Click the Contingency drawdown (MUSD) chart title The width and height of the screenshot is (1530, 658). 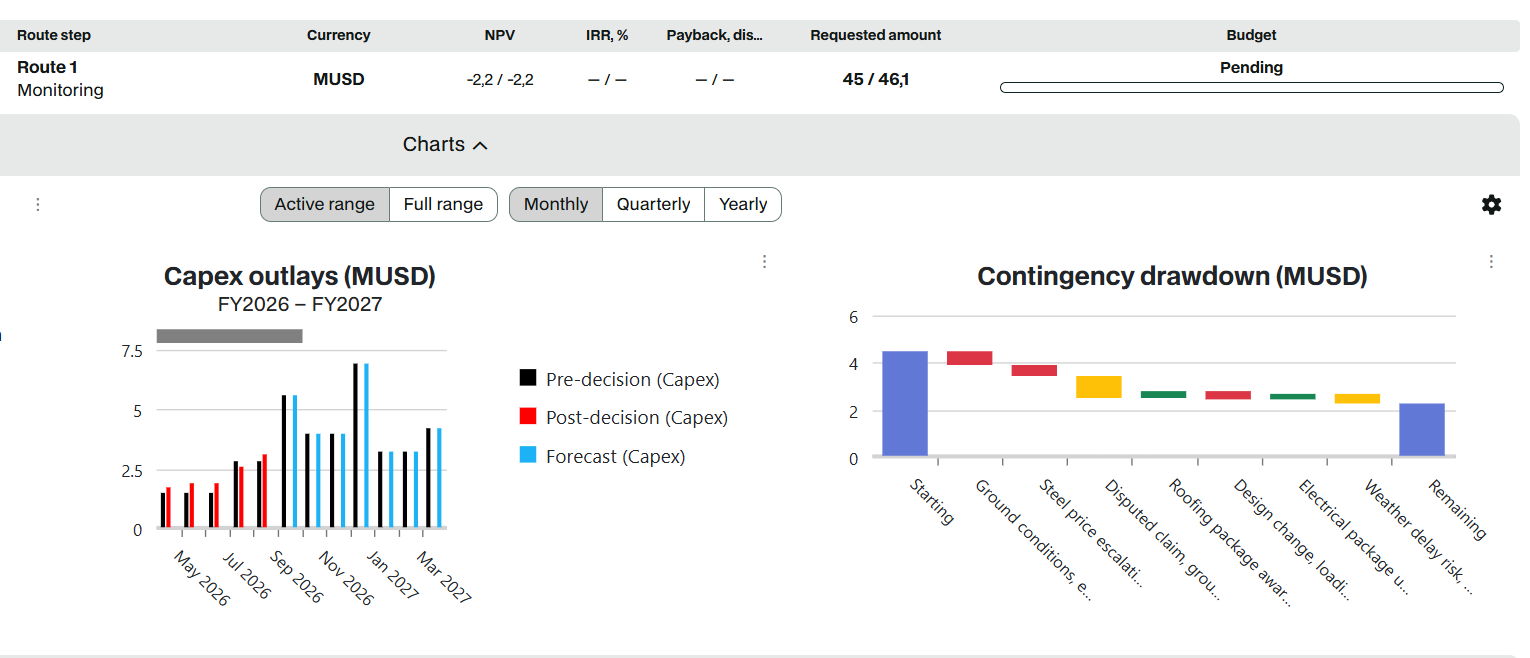[x=1172, y=276]
